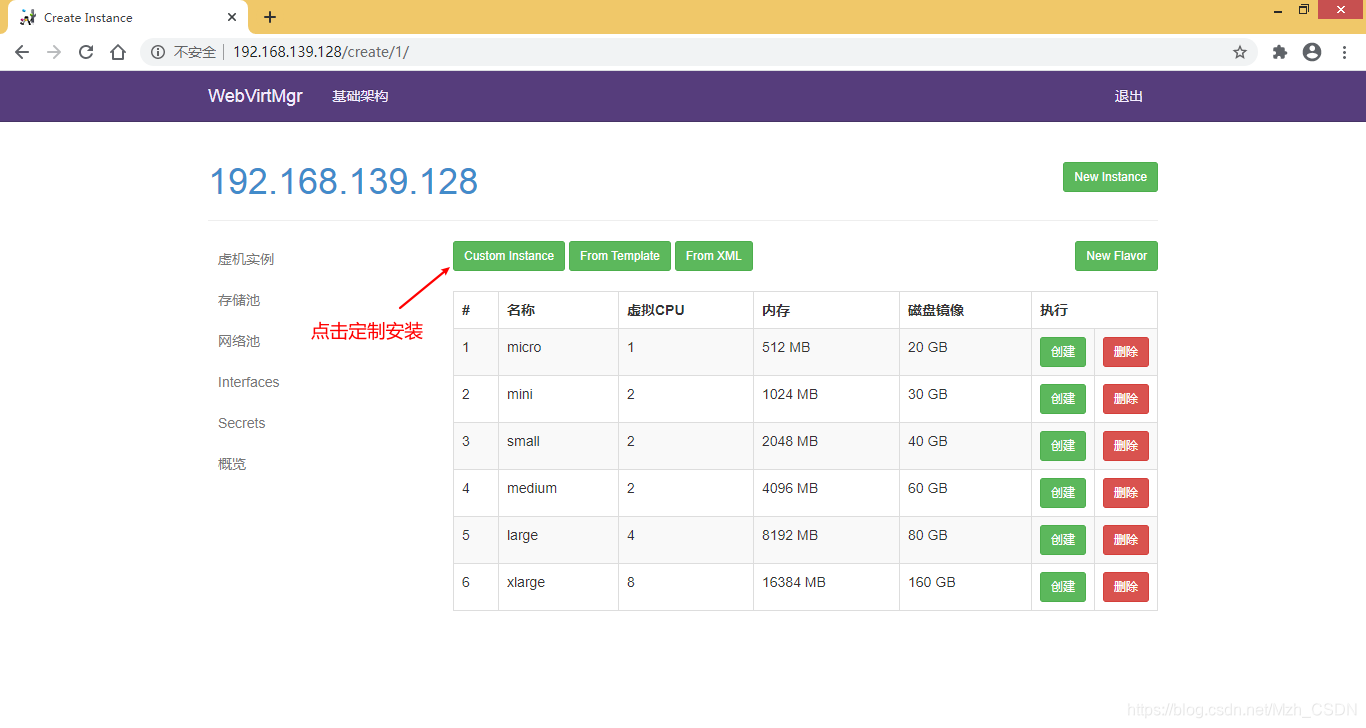Click the From XML button
Viewport: 1366px width, 728px height.
point(714,256)
